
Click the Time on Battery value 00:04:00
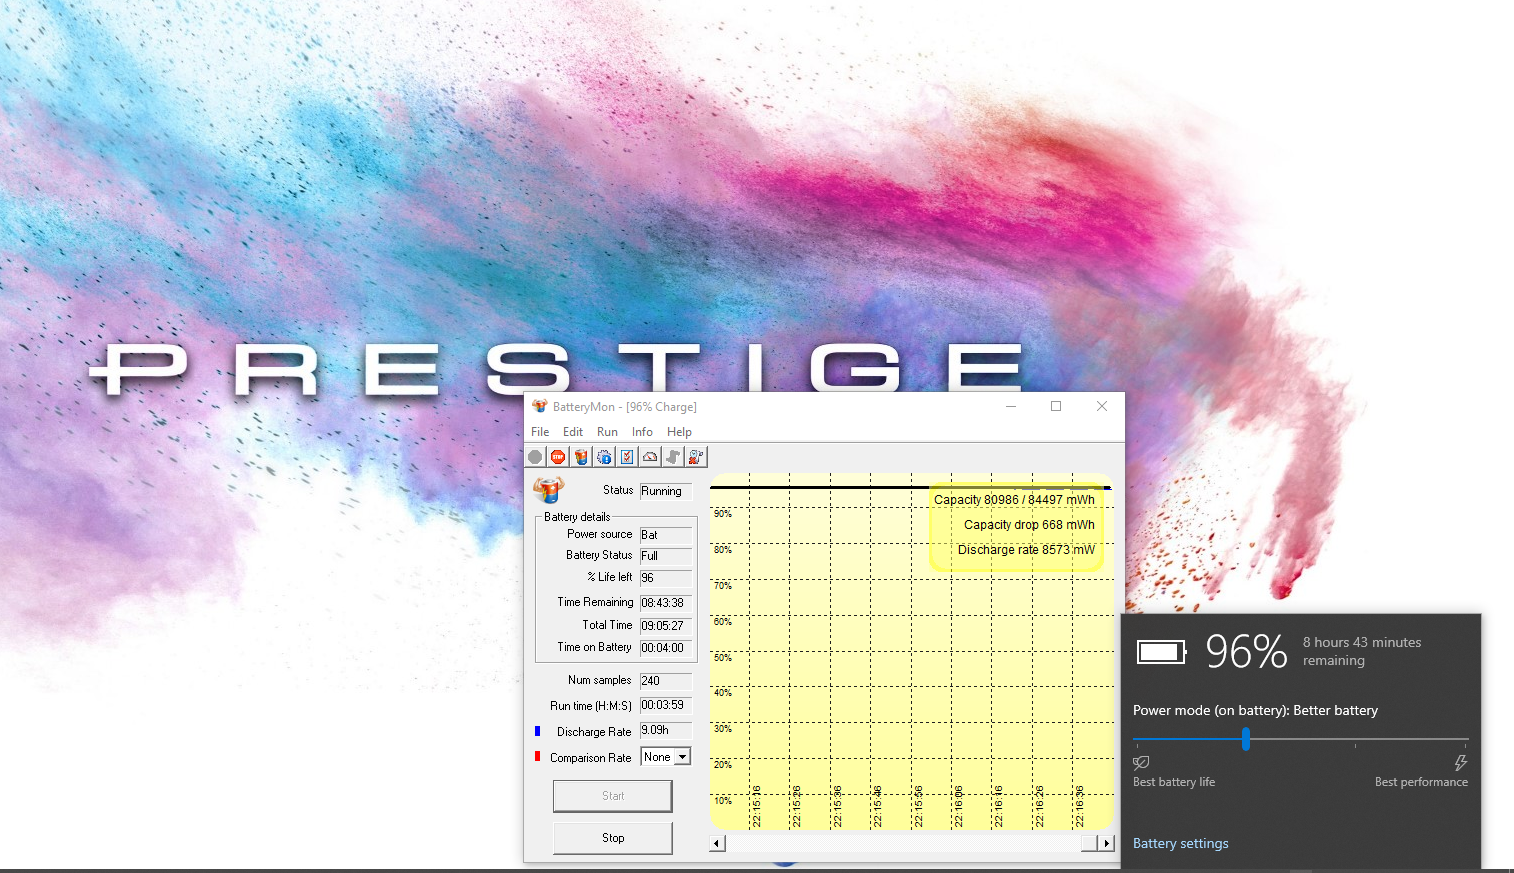(x=666, y=648)
